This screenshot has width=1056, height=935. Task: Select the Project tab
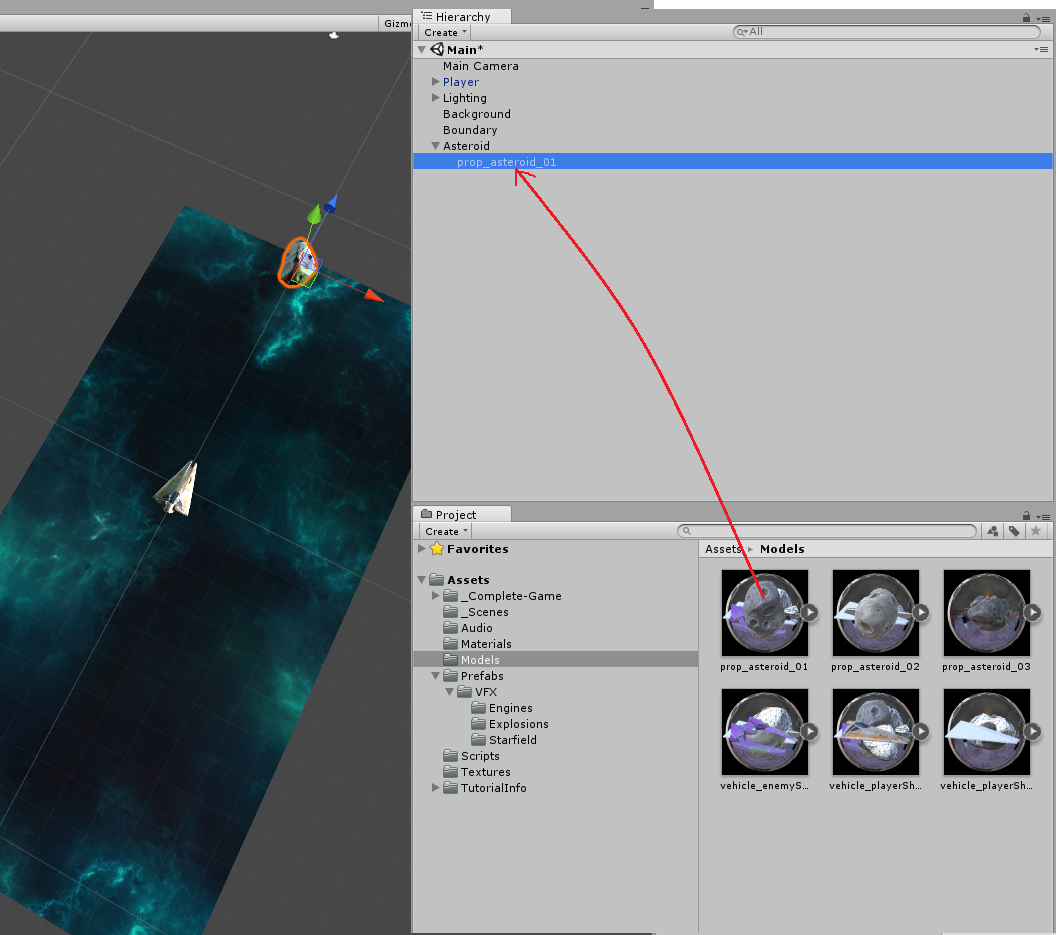(461, 514)
